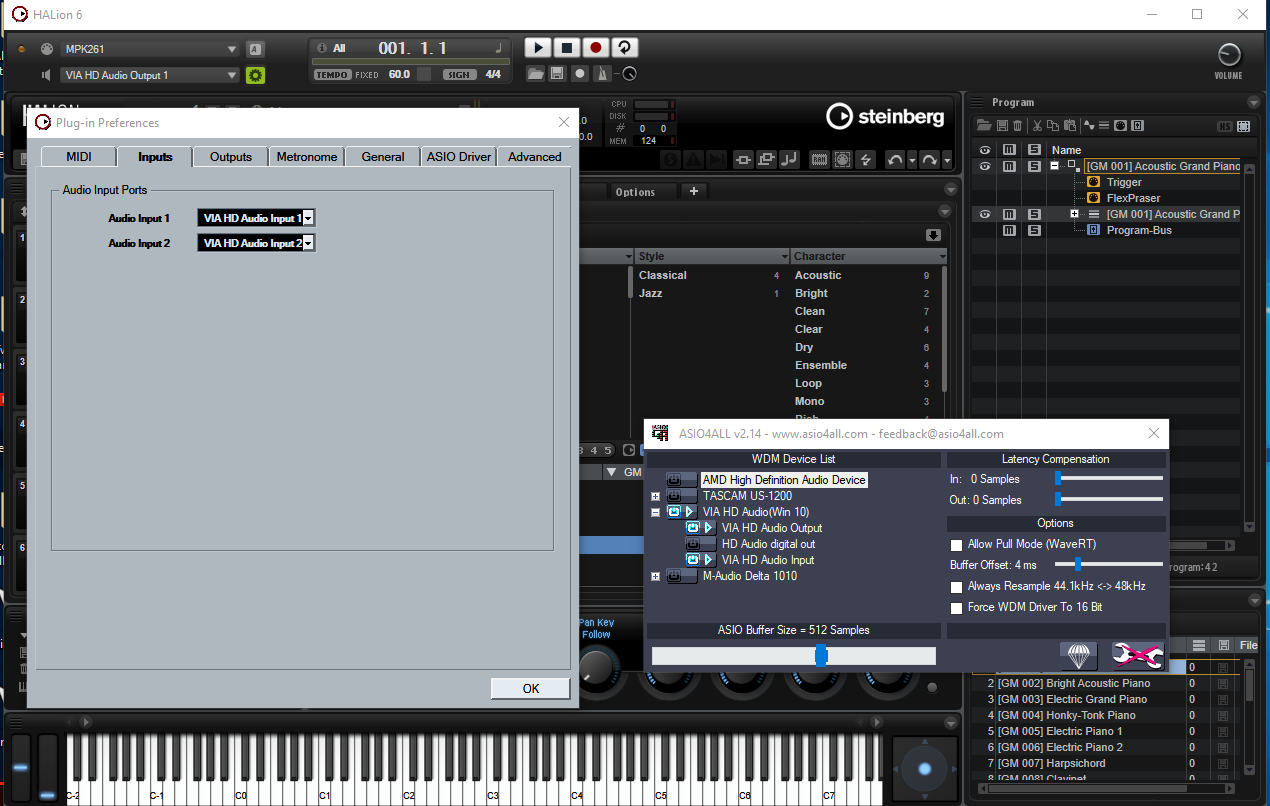Toggle the MIDI activity A button
Viewport: 1270px width, 806px height.
(x=255, y=49)
